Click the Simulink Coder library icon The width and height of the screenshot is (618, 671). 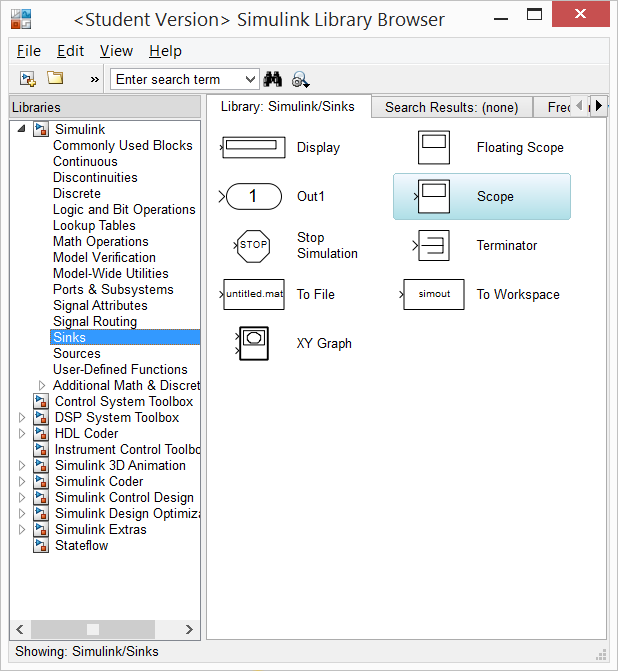click(41, 481)
